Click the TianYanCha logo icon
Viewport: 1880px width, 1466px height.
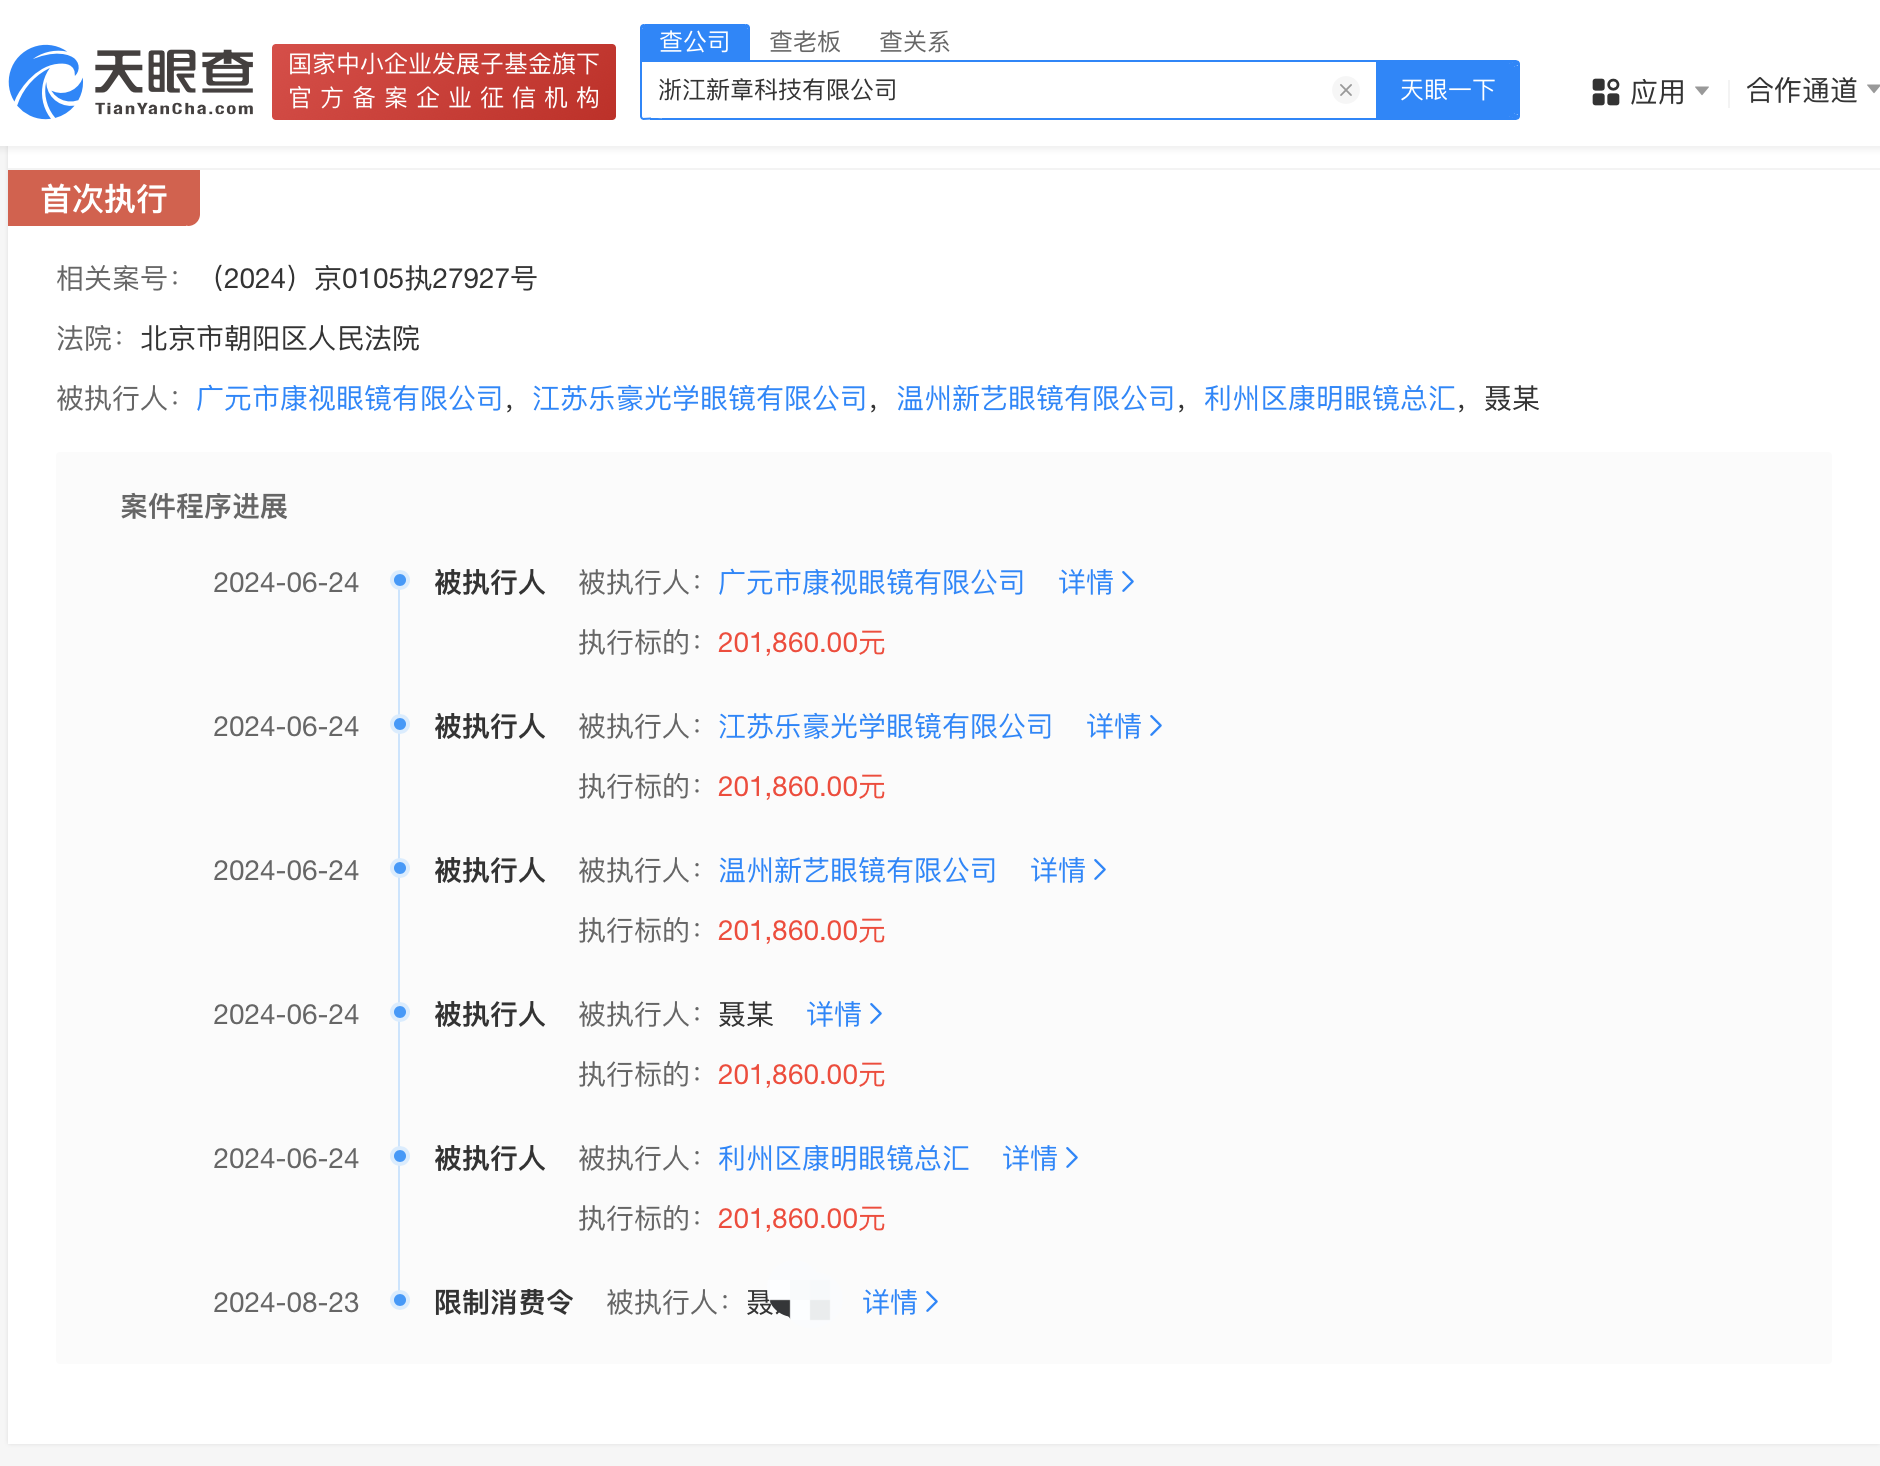[48, 80]
